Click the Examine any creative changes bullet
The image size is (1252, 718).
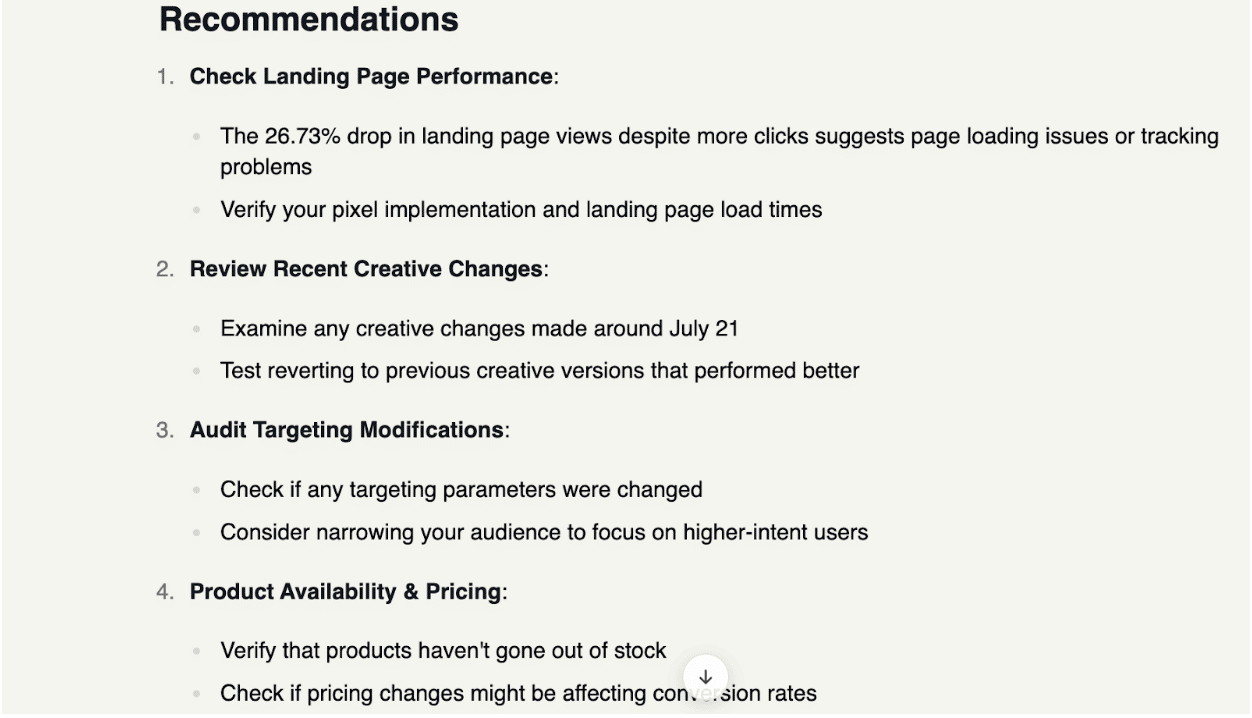pyautogui.click(x=479, y=328)
